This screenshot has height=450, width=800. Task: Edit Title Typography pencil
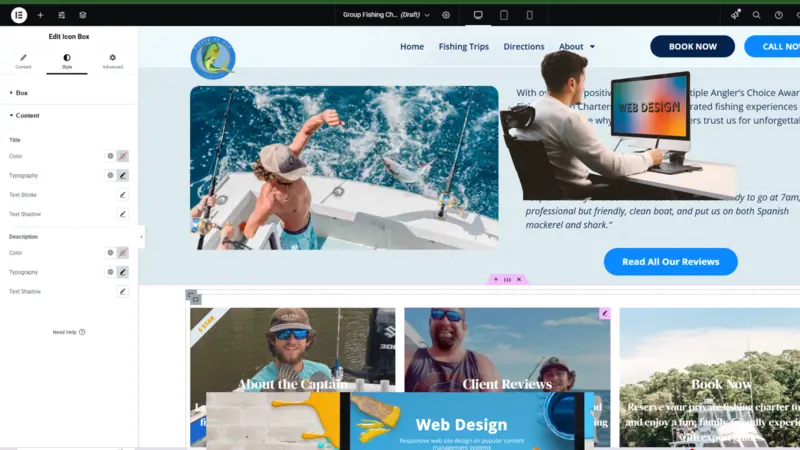coord(122,176)
